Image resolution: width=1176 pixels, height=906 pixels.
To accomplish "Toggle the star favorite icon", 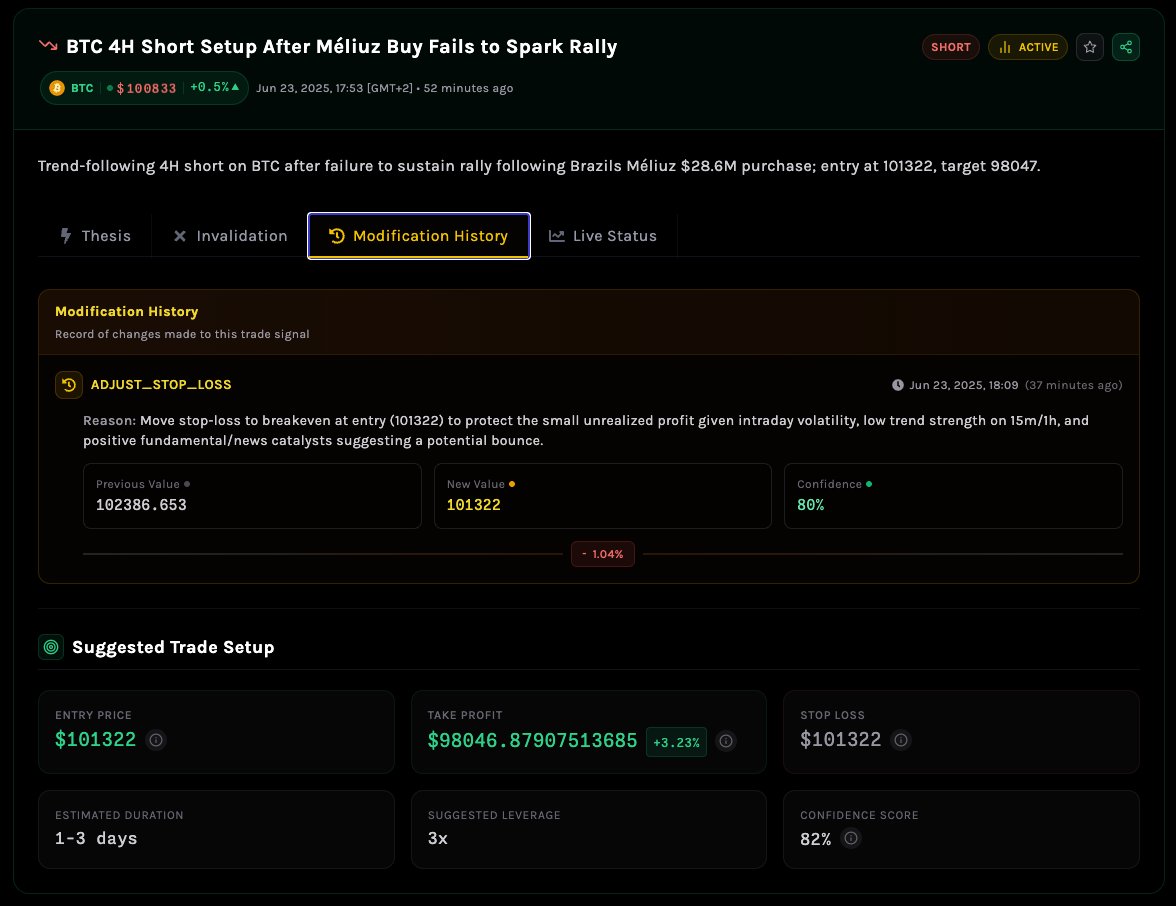I will [x=1090, y=47].
